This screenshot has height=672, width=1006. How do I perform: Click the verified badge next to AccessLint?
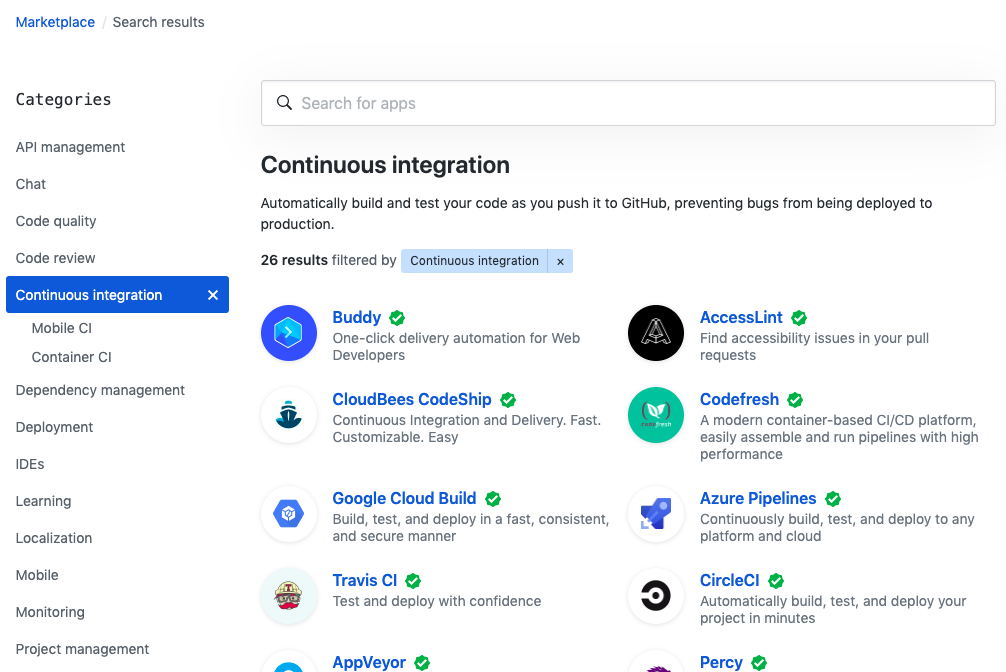click(799, 318)
